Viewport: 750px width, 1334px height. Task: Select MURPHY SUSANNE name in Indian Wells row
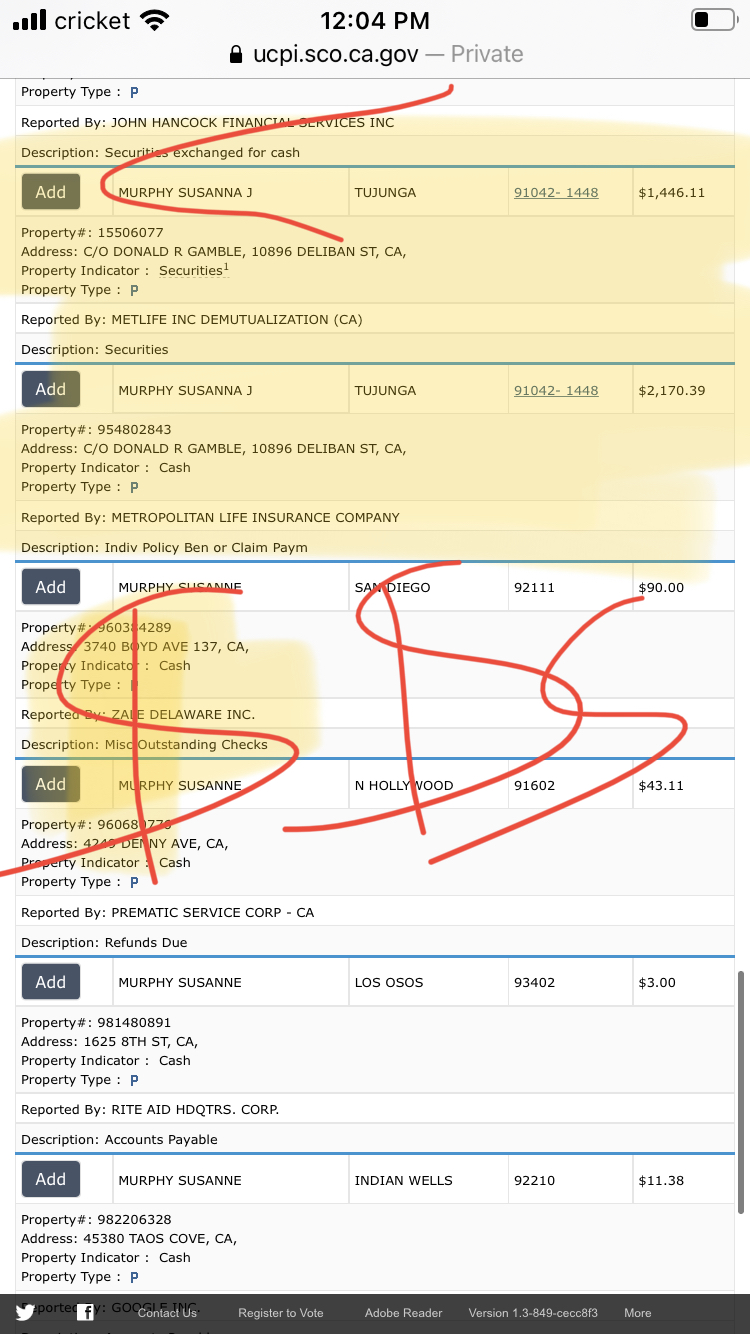pos(180,1180)
